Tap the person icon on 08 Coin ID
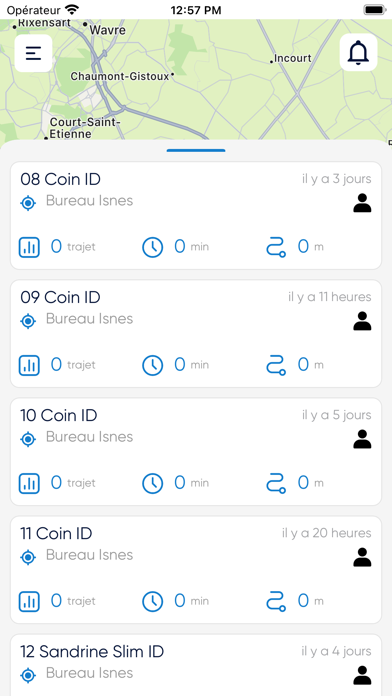Viewport: 392px width, 696px height. click(x=362, y=203)
